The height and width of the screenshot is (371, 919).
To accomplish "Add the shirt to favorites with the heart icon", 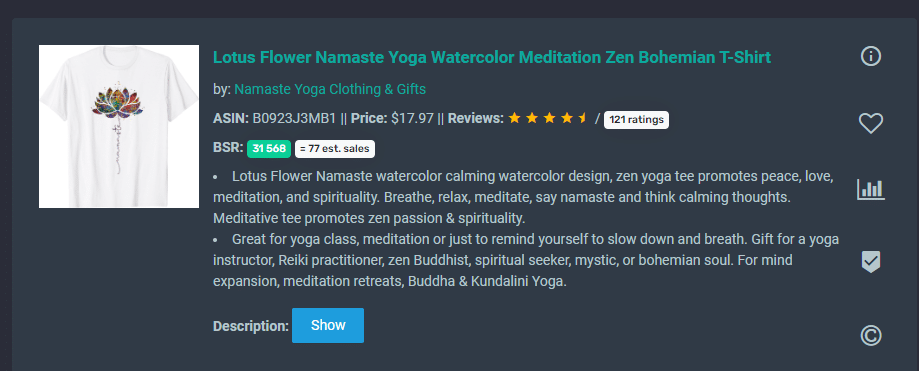I will [x=870, y=123].
